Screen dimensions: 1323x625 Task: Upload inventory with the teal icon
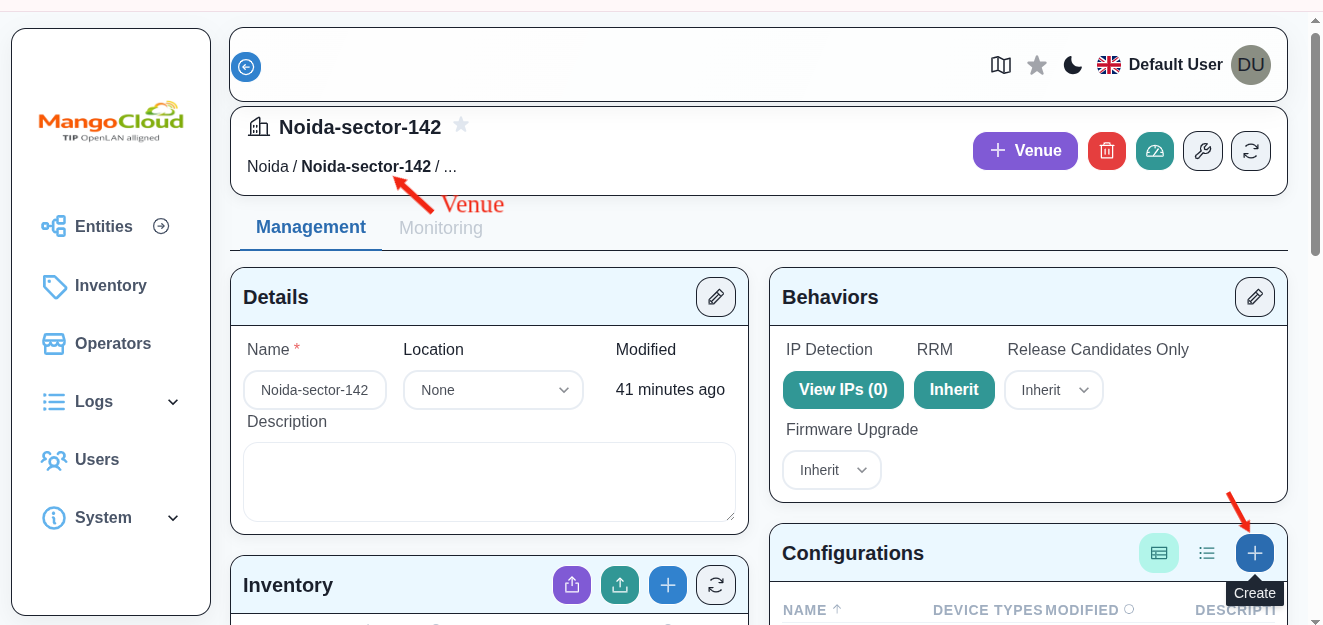click(620, 584)
